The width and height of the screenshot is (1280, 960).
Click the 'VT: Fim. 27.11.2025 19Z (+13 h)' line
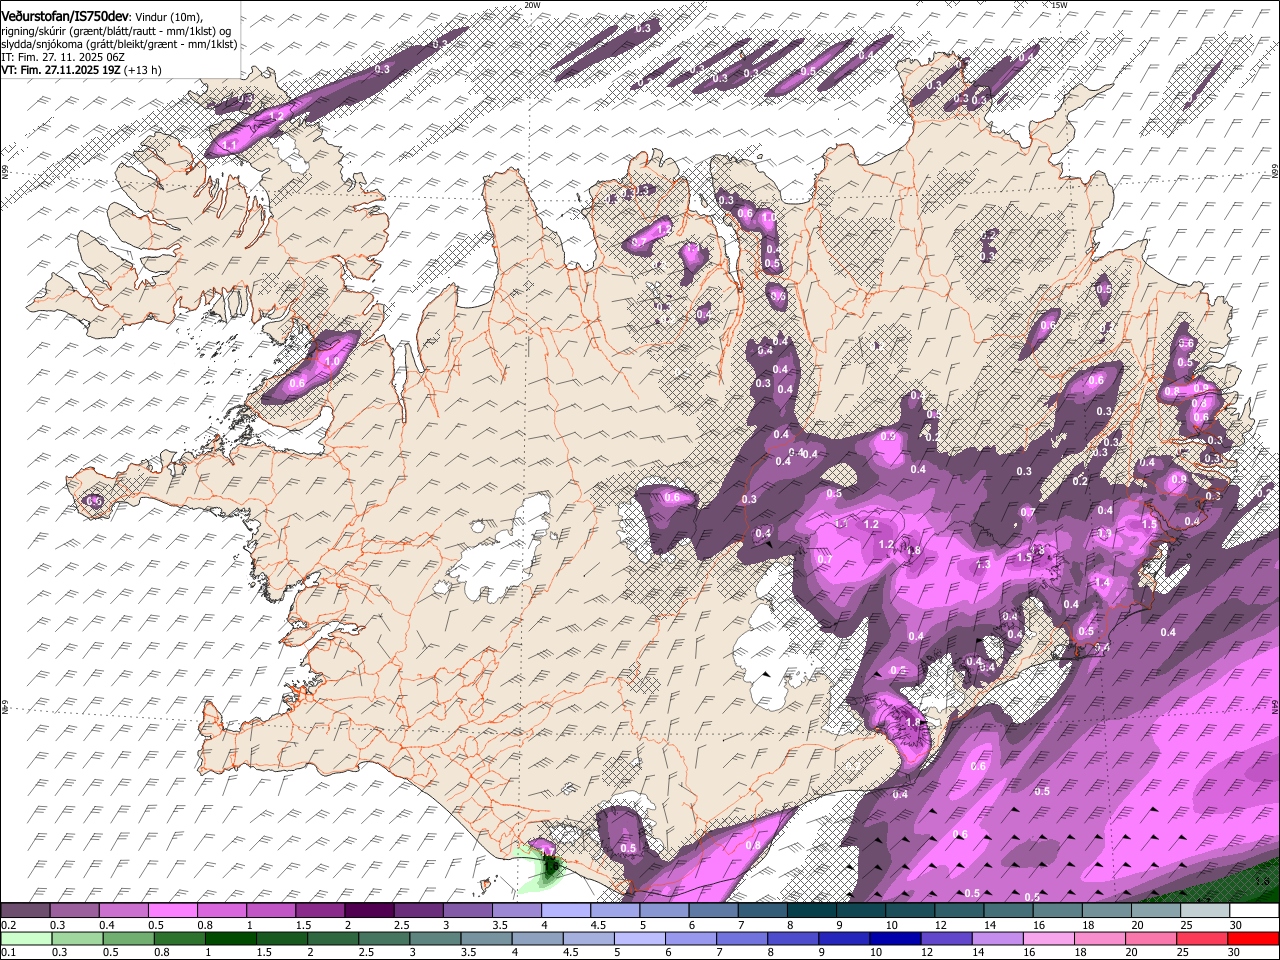tap(81, 70)
